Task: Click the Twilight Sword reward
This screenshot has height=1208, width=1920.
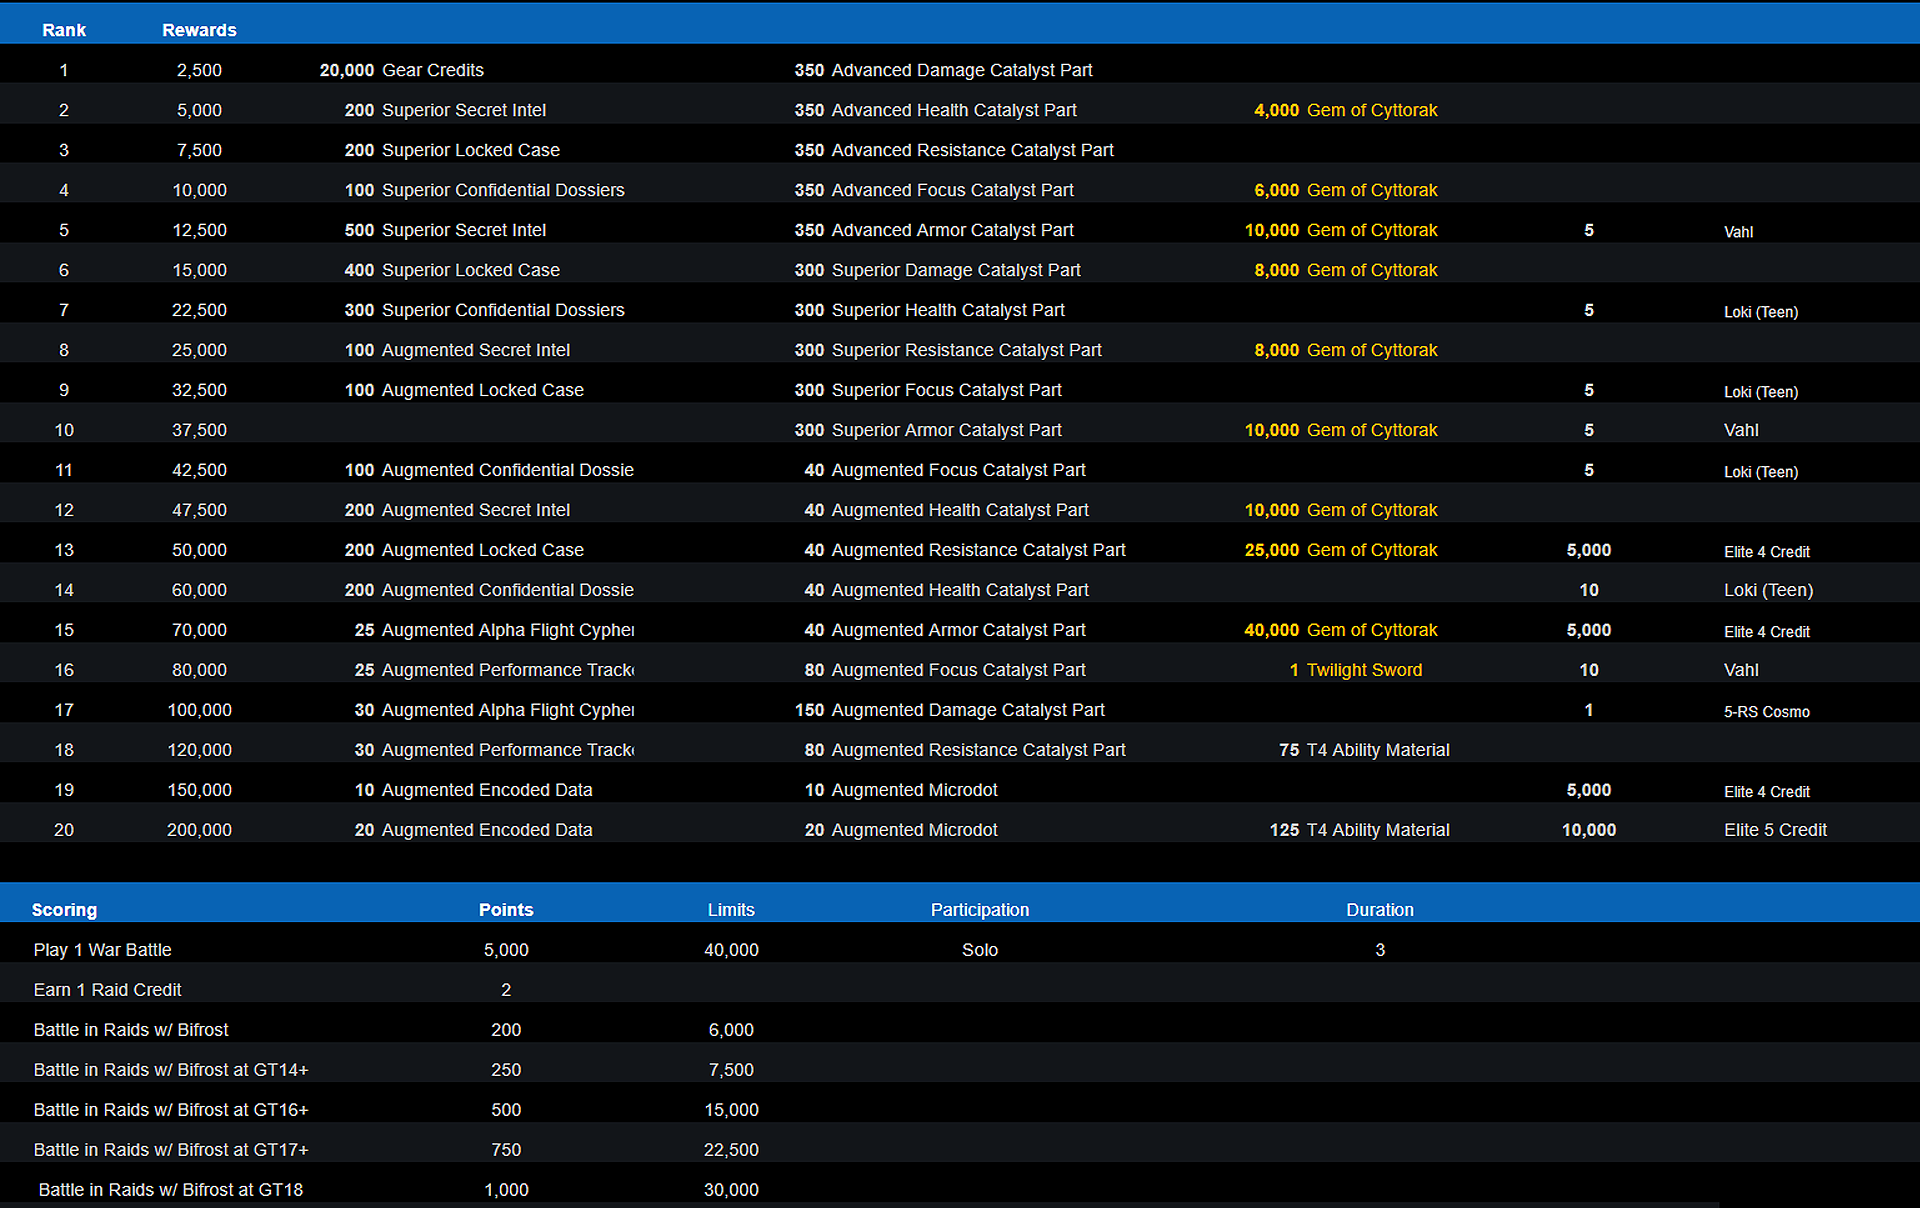Action: 1356,670
